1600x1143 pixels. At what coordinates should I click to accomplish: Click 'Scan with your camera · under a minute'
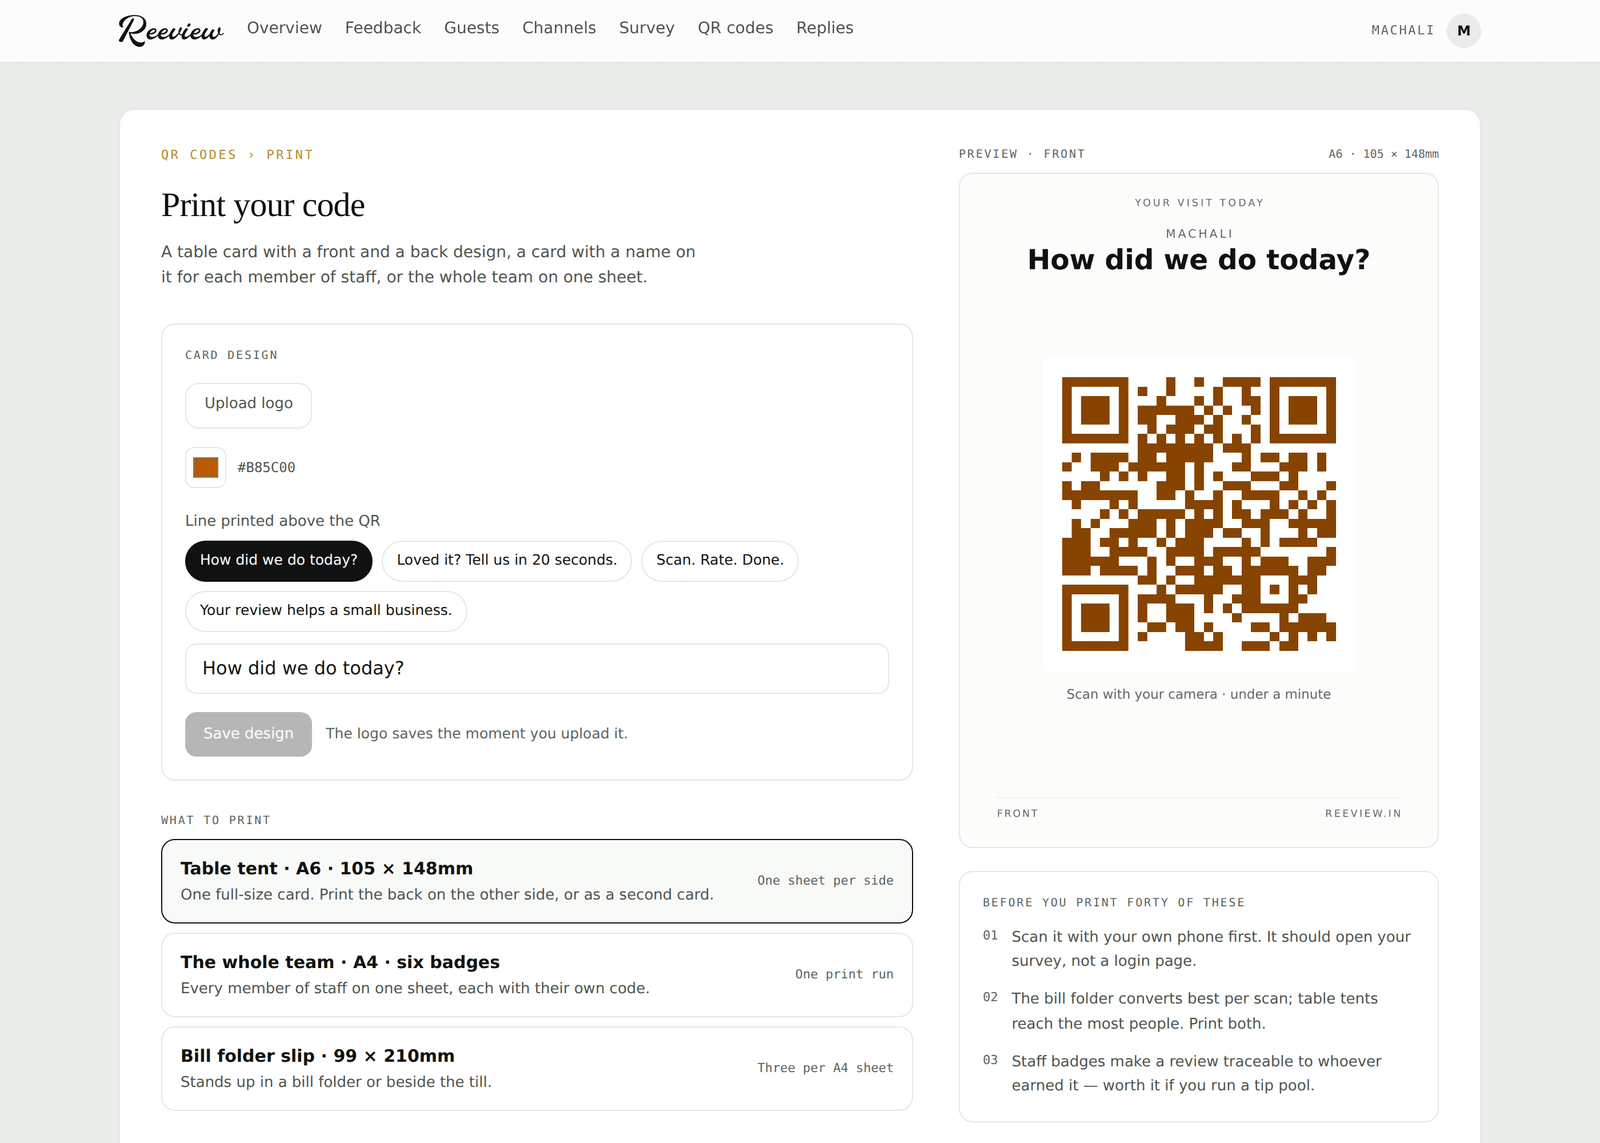[1199, 694]
